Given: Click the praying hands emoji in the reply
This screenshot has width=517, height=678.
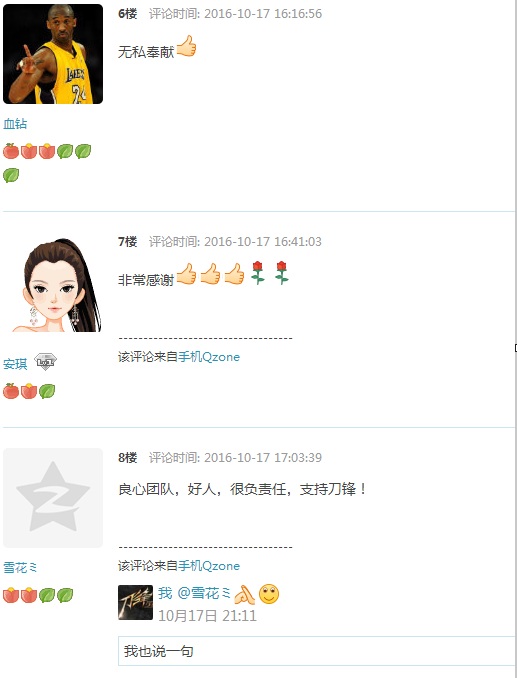Looking at the screenshot, I should pos(244,594).
